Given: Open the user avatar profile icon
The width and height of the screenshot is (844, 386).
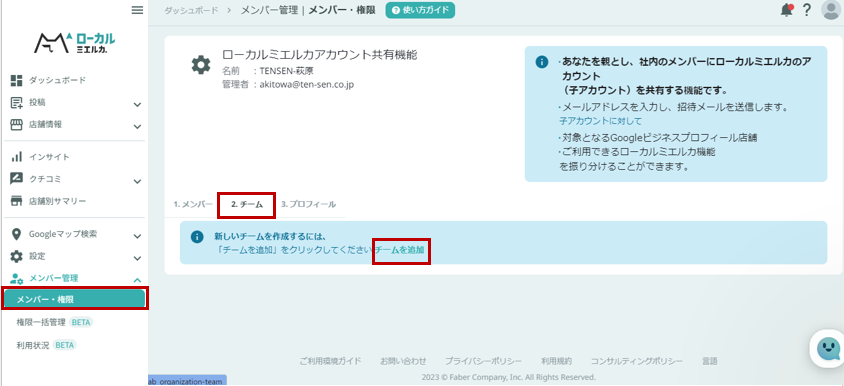Looking at the screenshot, I should tap(831, 10).
